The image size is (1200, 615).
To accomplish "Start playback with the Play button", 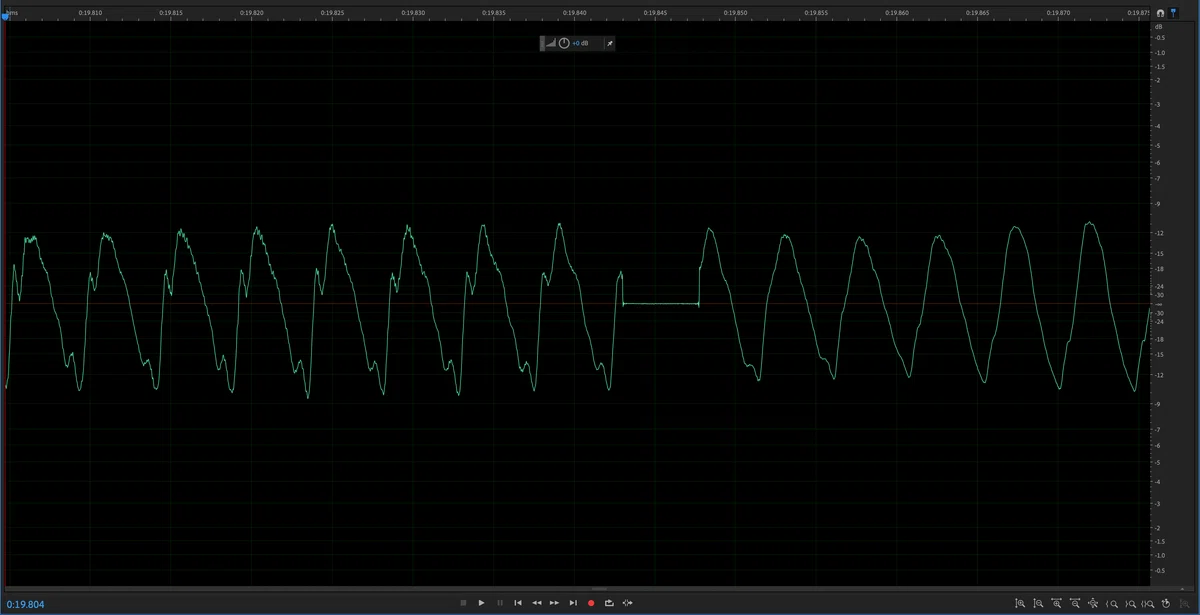I will click(481, 603).
